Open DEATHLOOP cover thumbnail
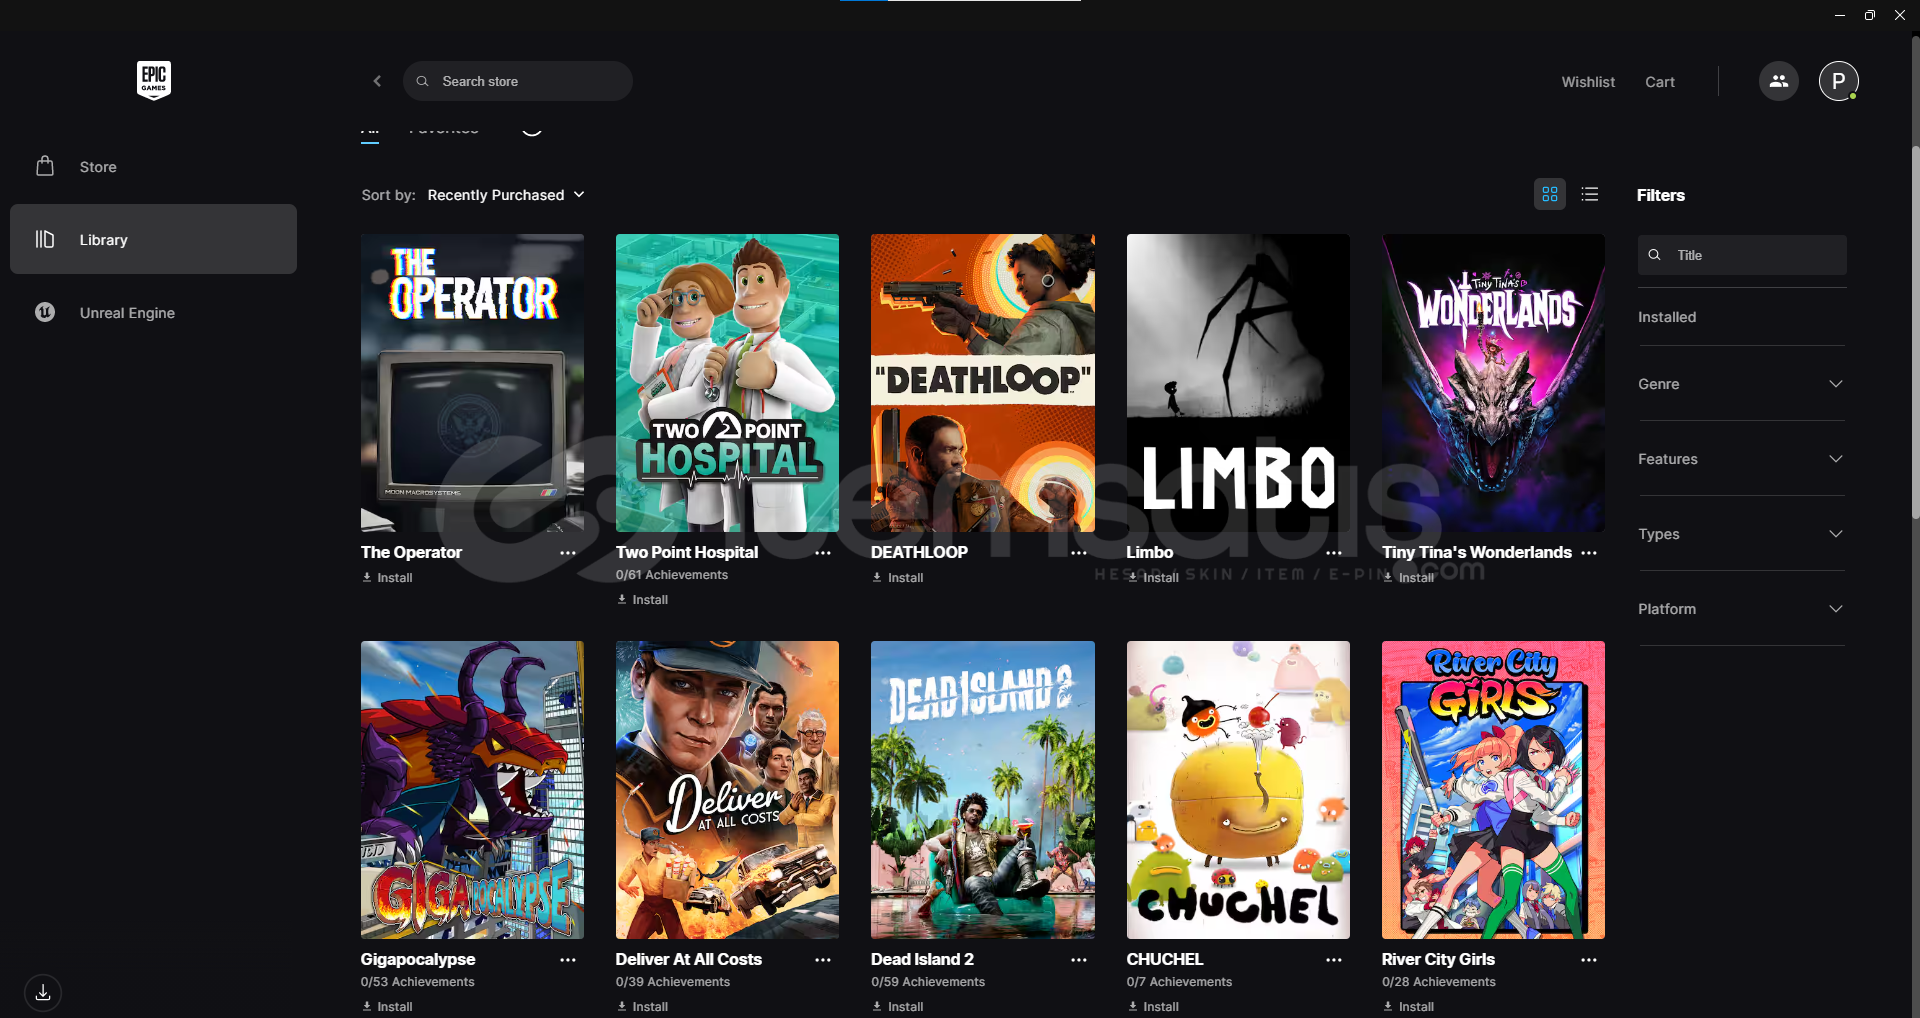Screen dimensions: 1920x1018 pos(983,383)
